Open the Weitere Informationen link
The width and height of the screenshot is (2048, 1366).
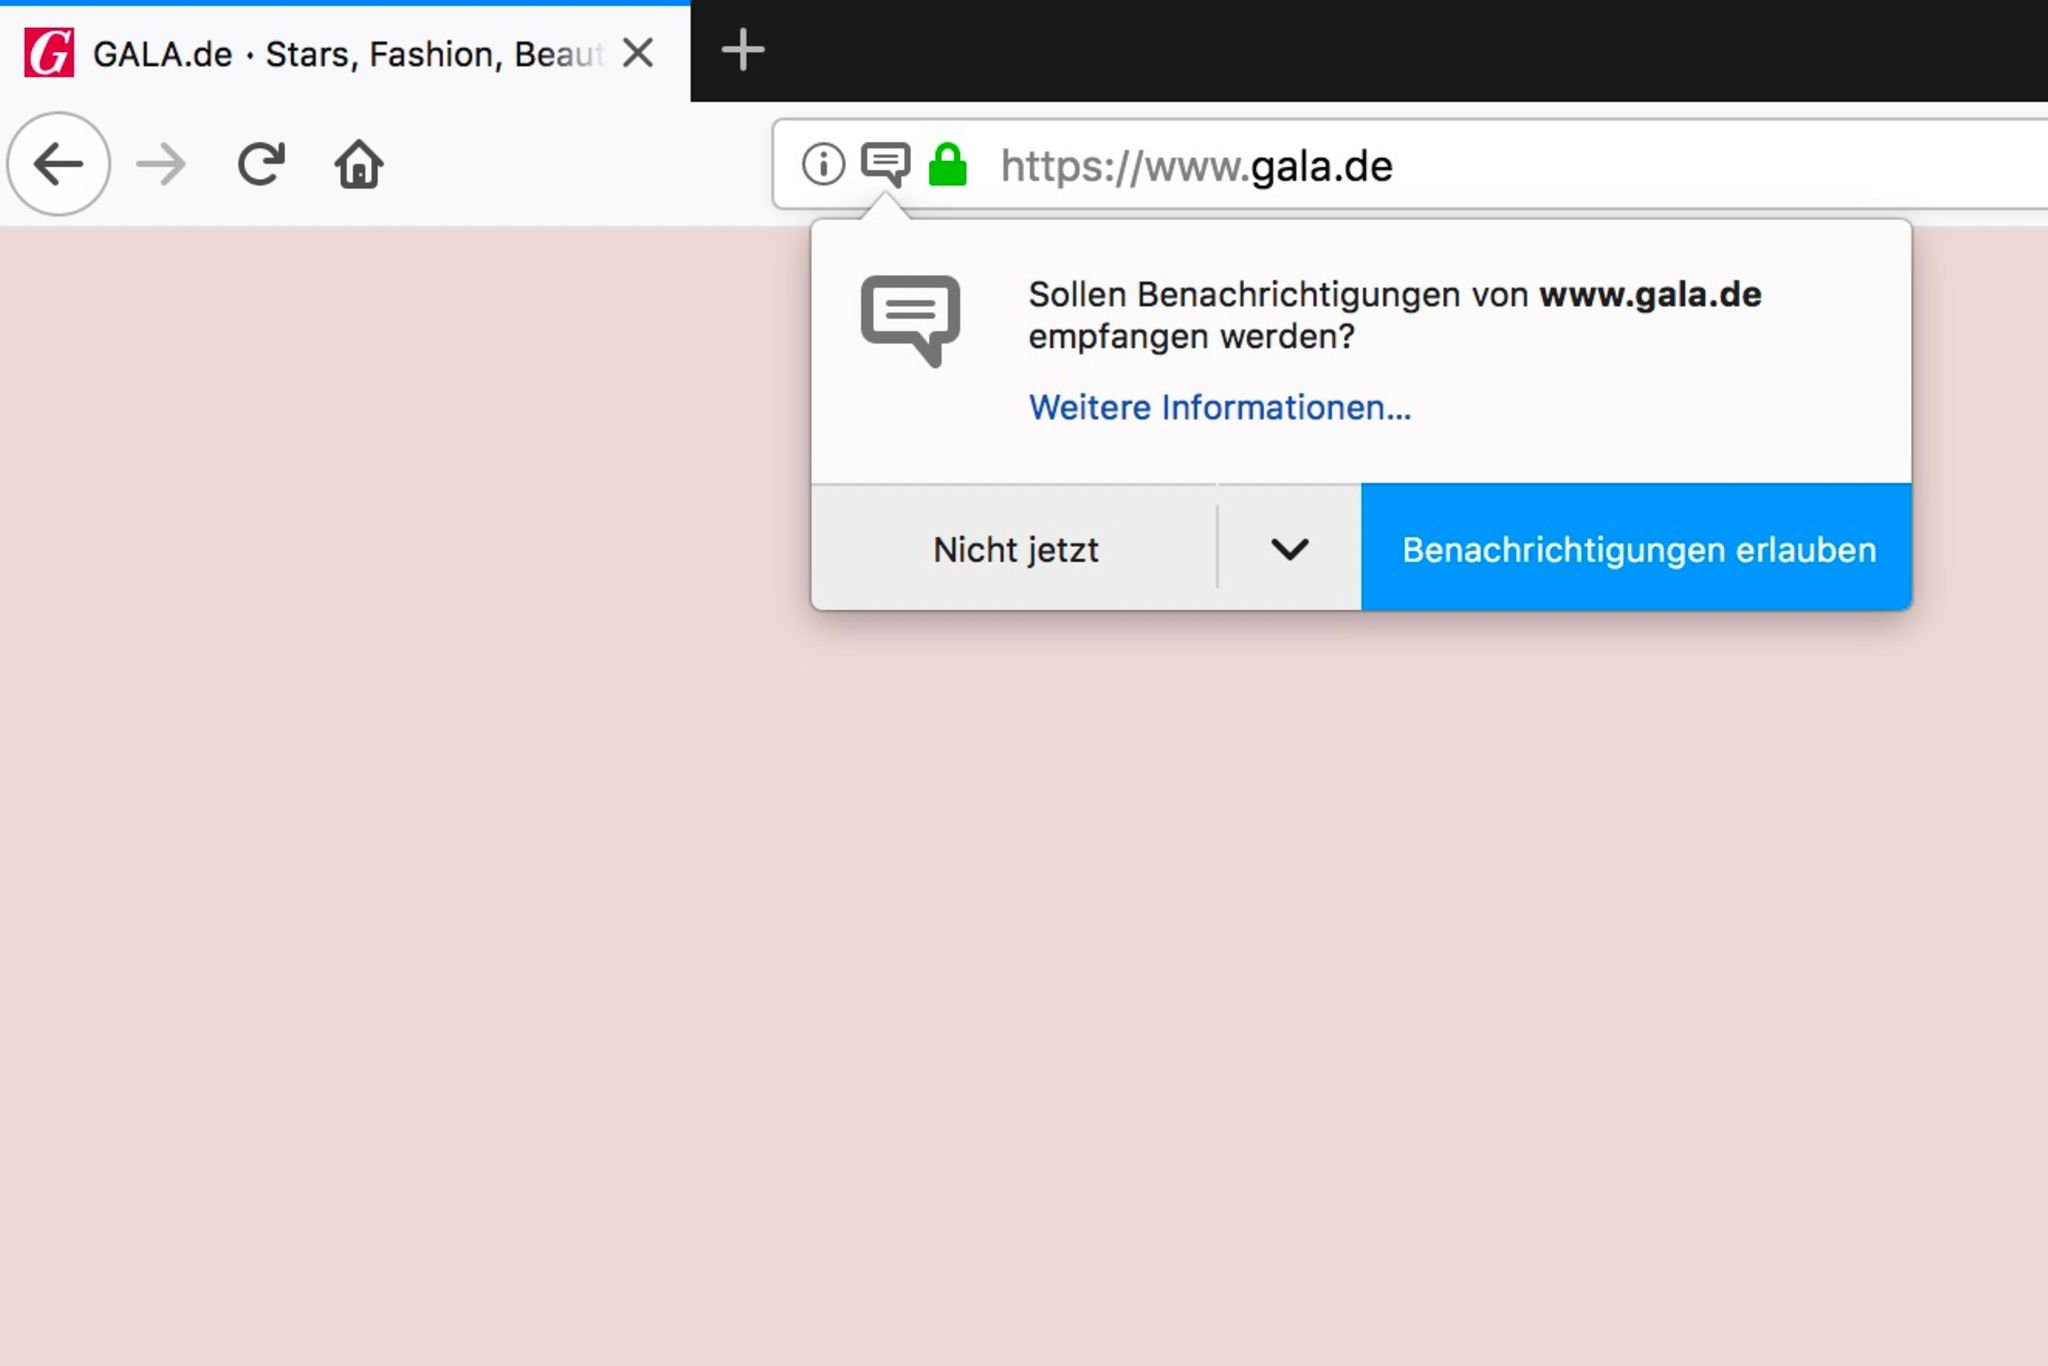[x=1219, y=407]
